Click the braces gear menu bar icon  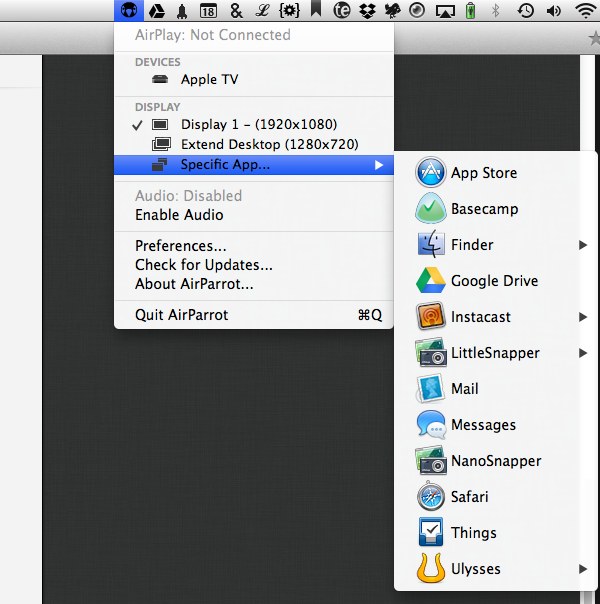(289, 10)
